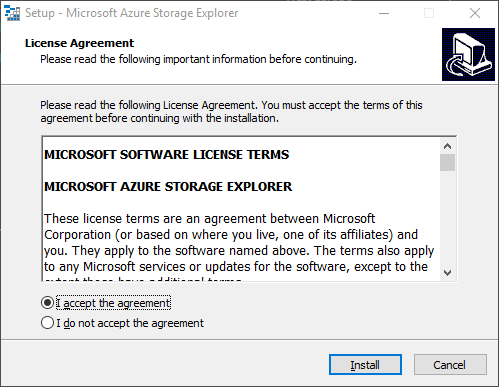499x387 pixels.
Task: Click the Cancel button
Action: coord(450,365)
